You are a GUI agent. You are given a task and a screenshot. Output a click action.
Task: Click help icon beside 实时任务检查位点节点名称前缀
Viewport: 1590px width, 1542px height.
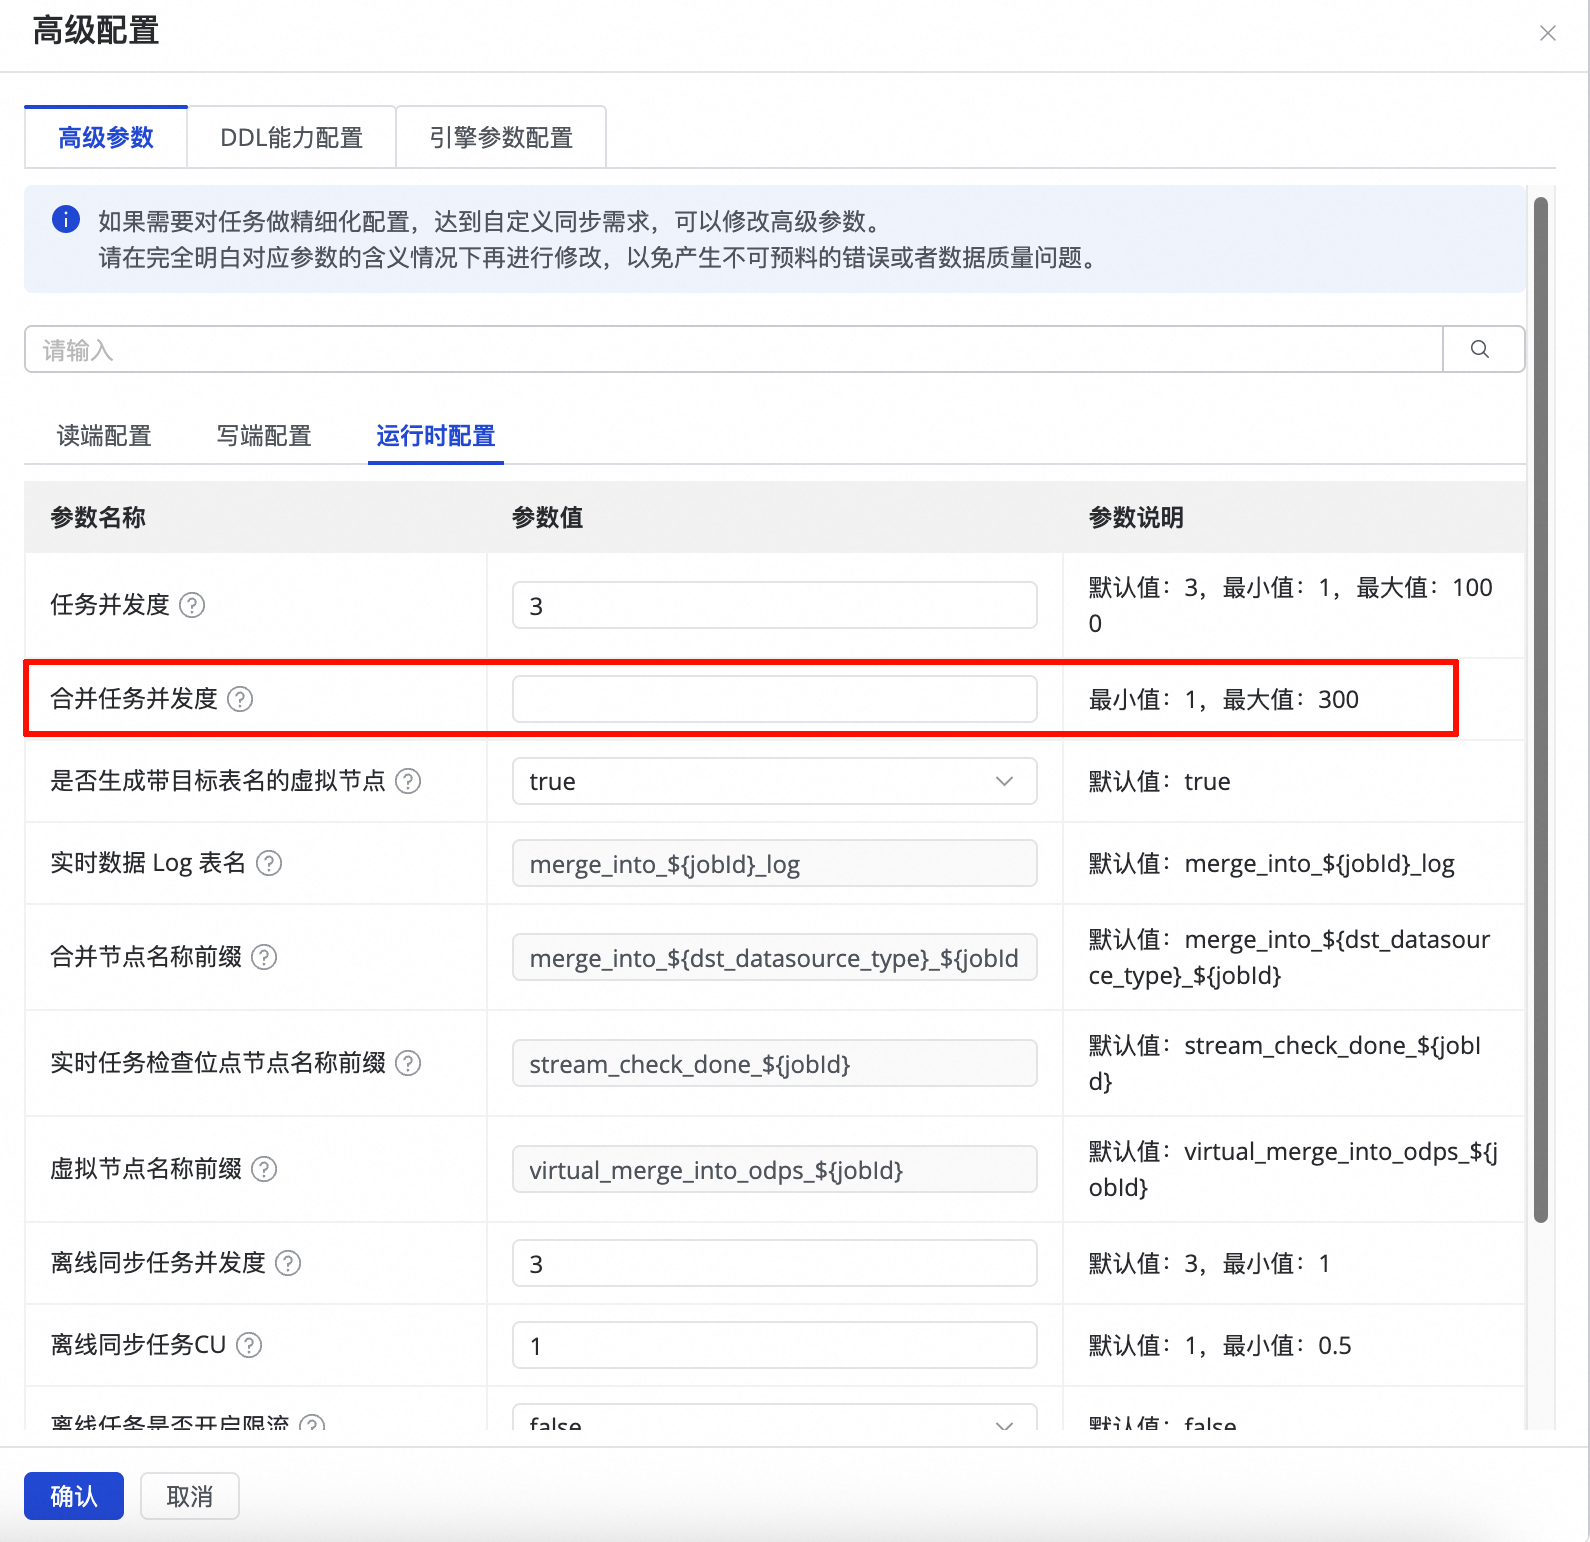pos(408,1063)
